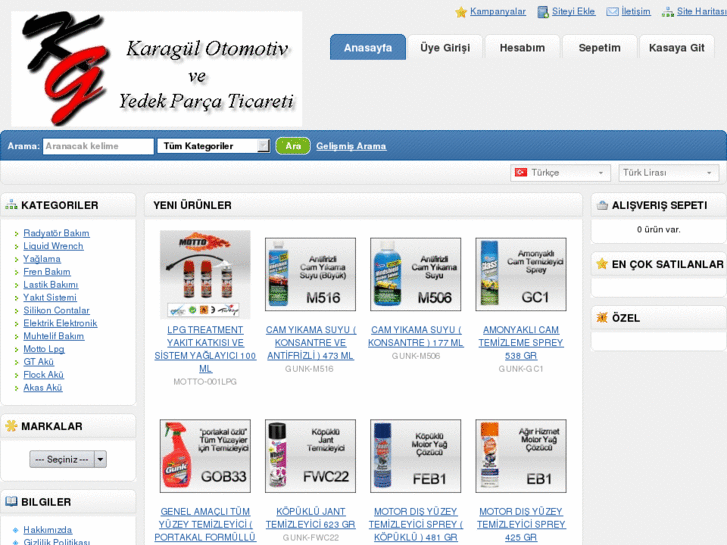Click the Site Haritası sitemap icon
The height and width of the screenshot is (545, 727).
click(x=668, y=12)
